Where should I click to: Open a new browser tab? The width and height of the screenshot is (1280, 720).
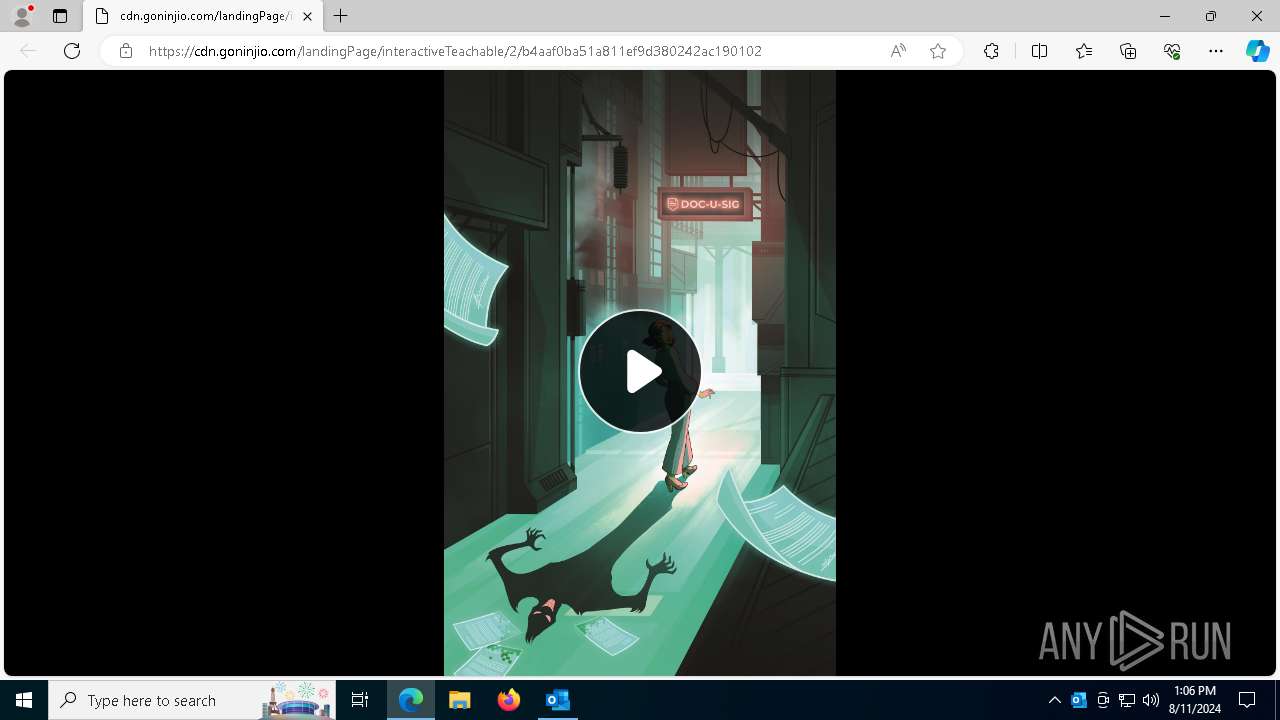pyautogui.click(x=341, y=16)
